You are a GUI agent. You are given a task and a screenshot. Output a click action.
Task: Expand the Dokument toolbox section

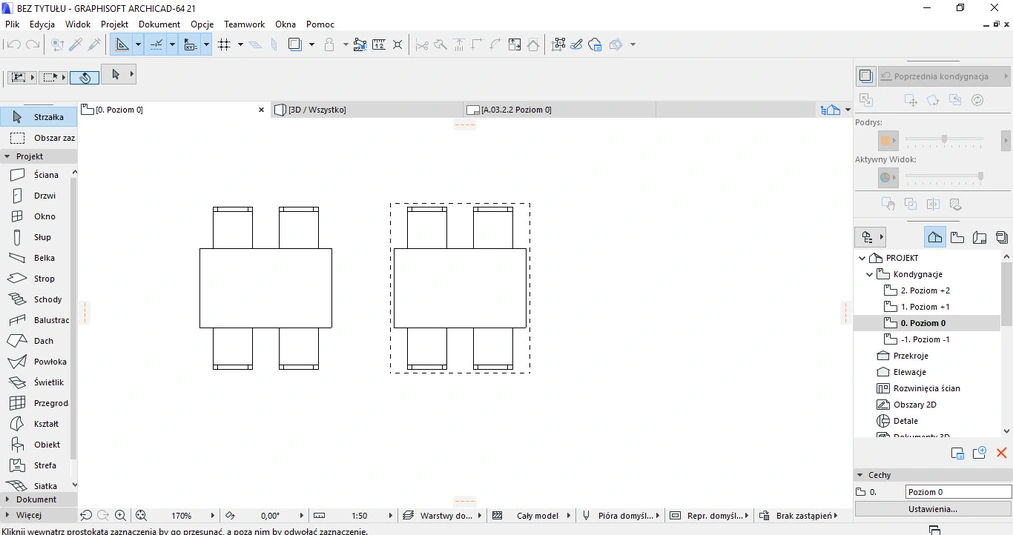click(38, 499)
